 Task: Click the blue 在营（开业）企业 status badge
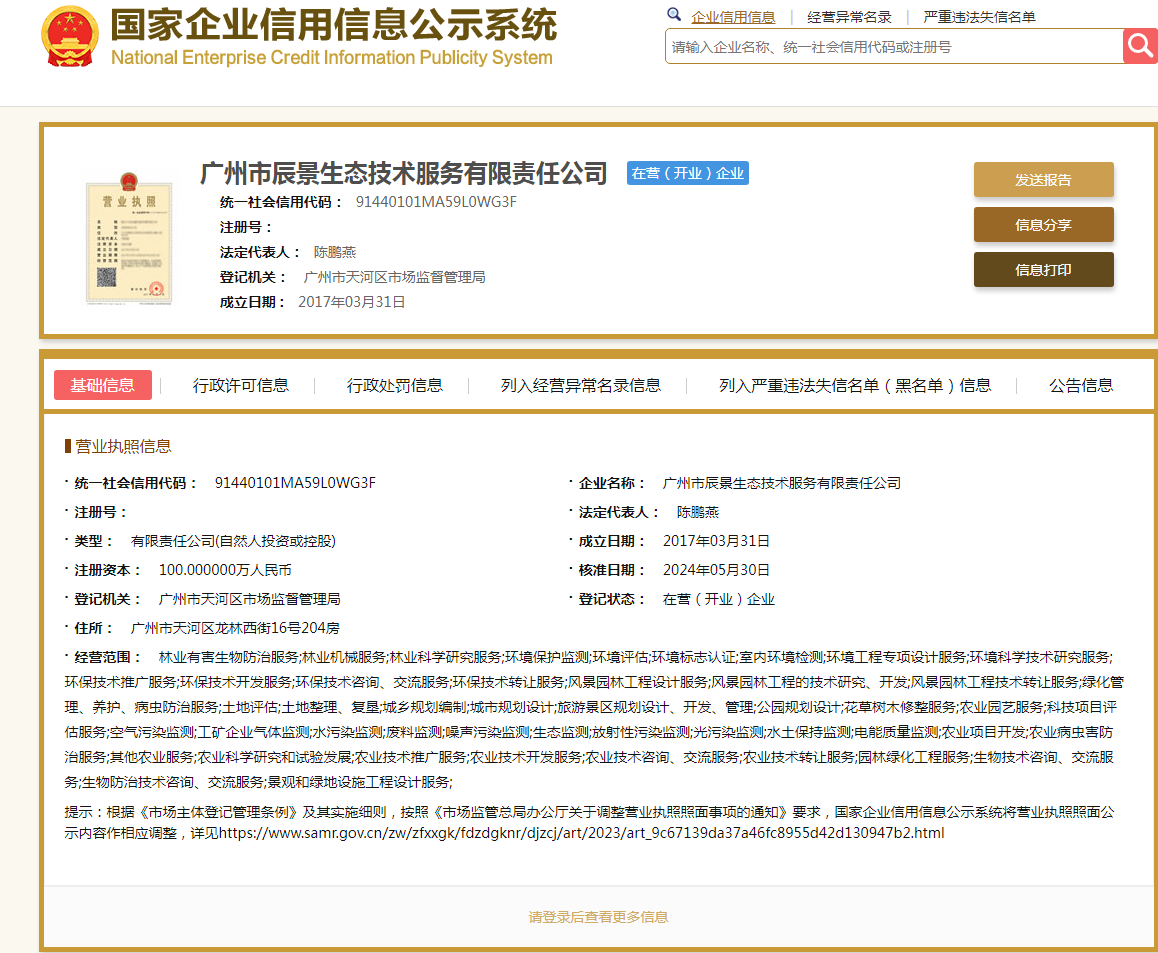tap(687, 172)
